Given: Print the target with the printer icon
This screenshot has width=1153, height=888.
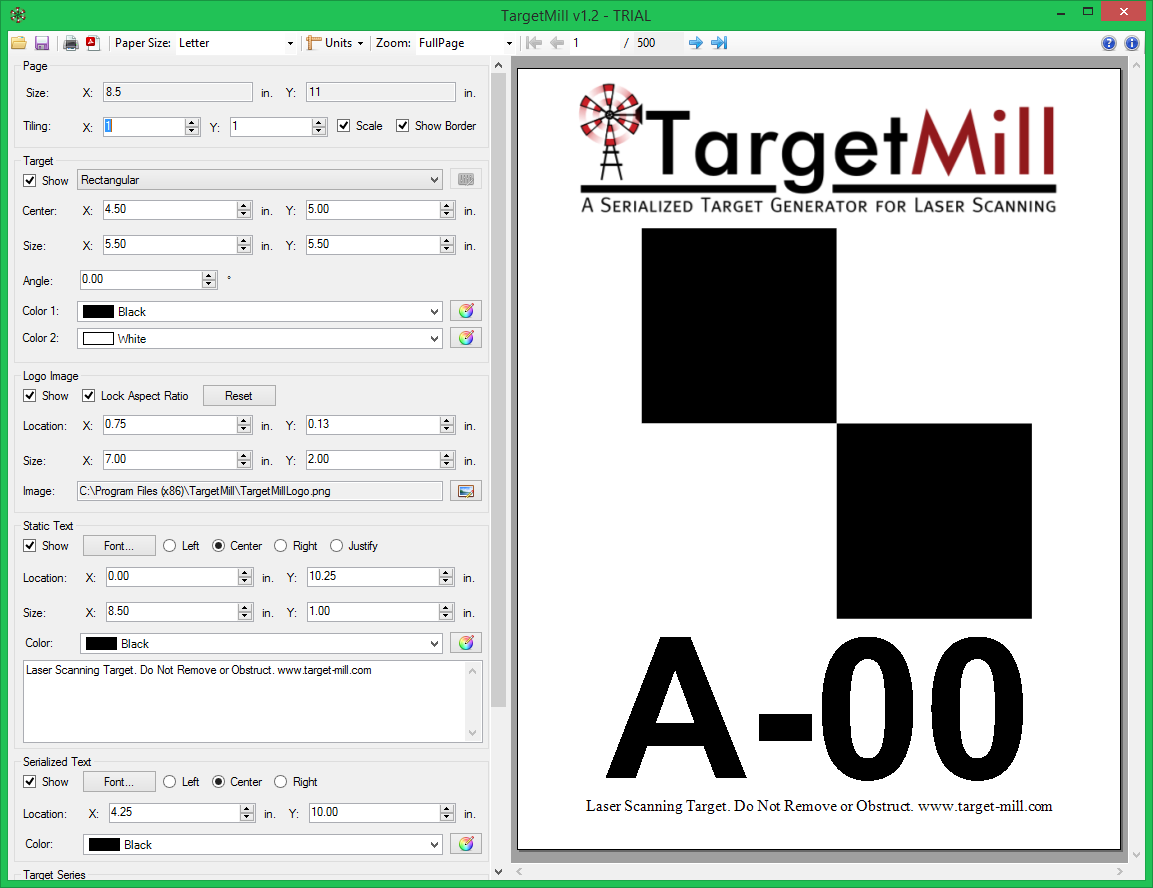Looking at the screenshot, I should pos(71,43).
